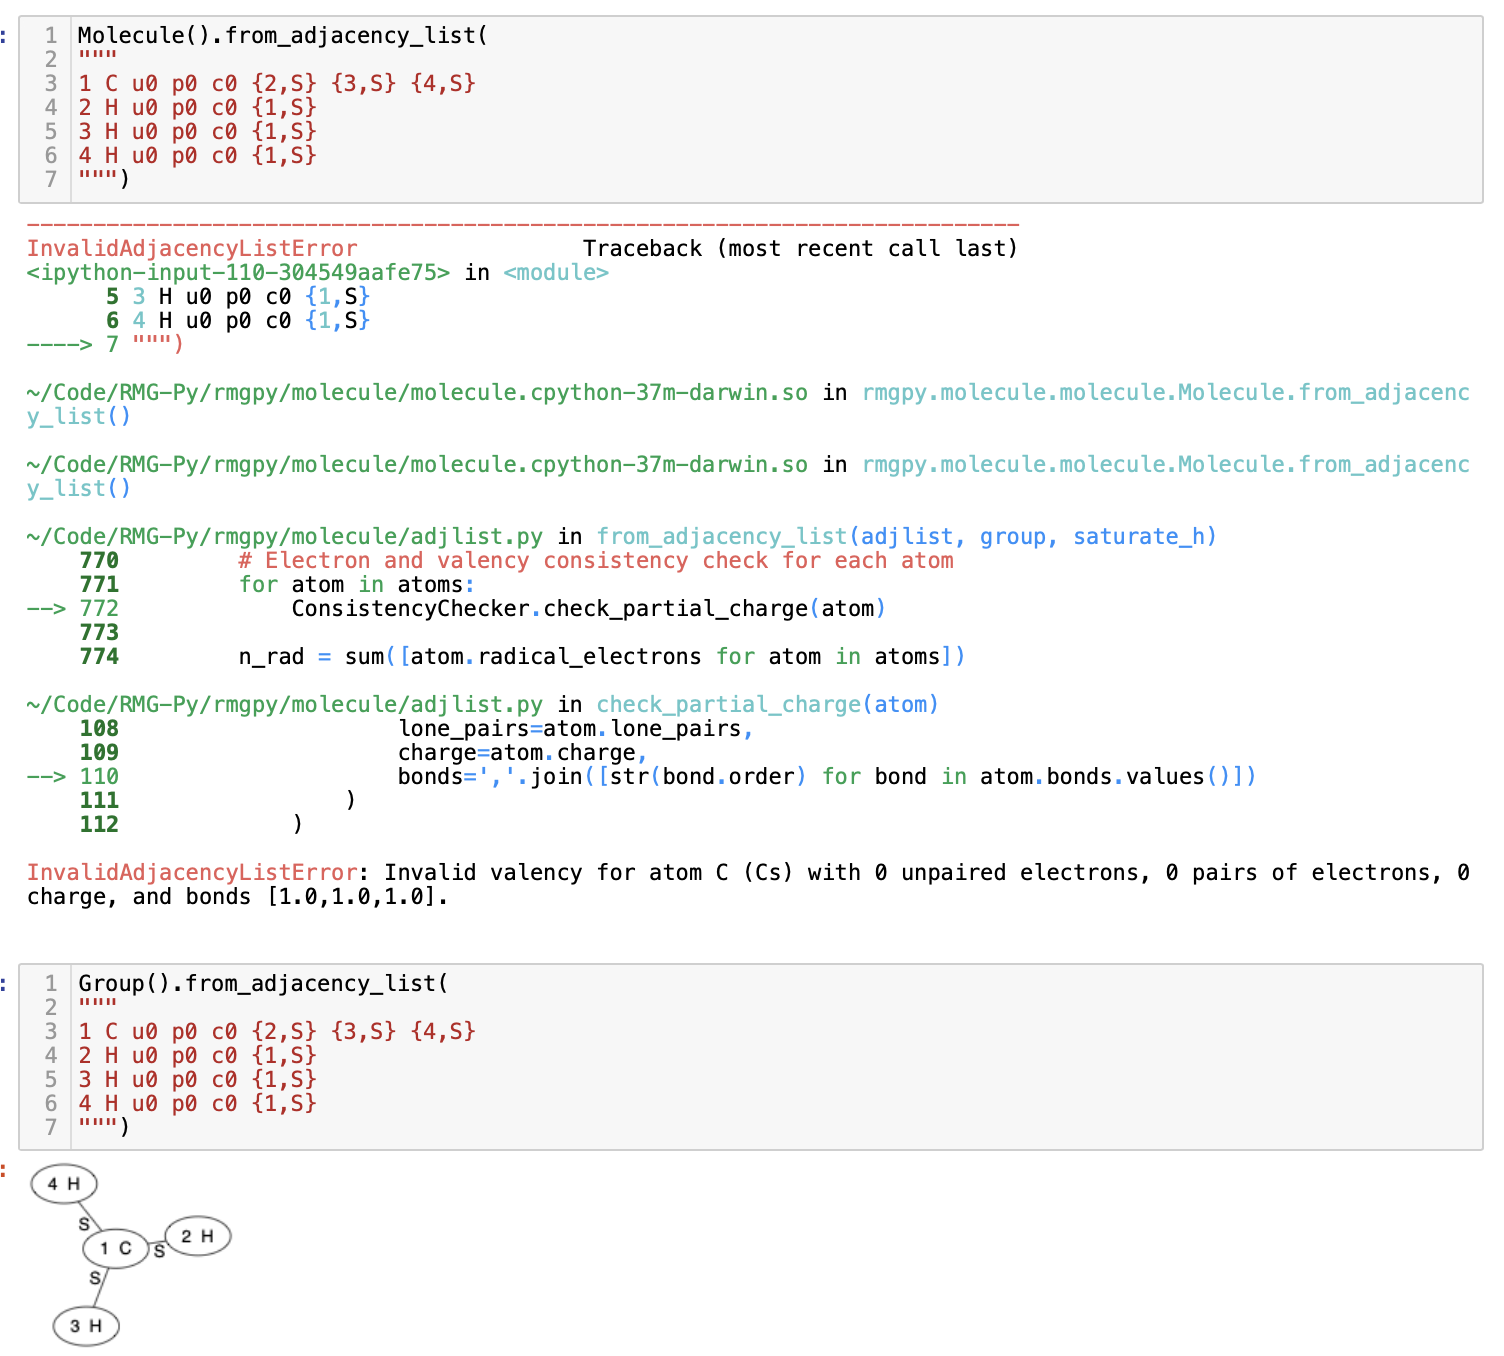Click the '2 H u0 p0 c0 {1,S}' line in the Molecule cell
Image resolution: width=1504 pixels, height=1356 pixels.
pyautogui.click(x=197, y=108)
